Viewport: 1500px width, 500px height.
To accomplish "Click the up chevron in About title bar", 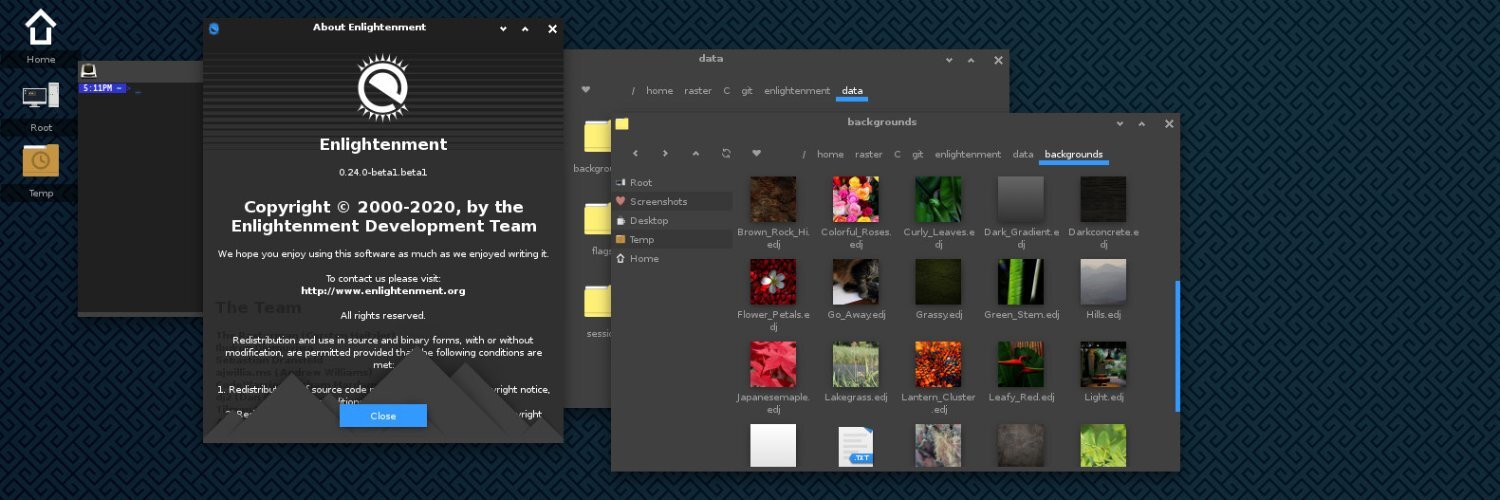I will 526,29.
